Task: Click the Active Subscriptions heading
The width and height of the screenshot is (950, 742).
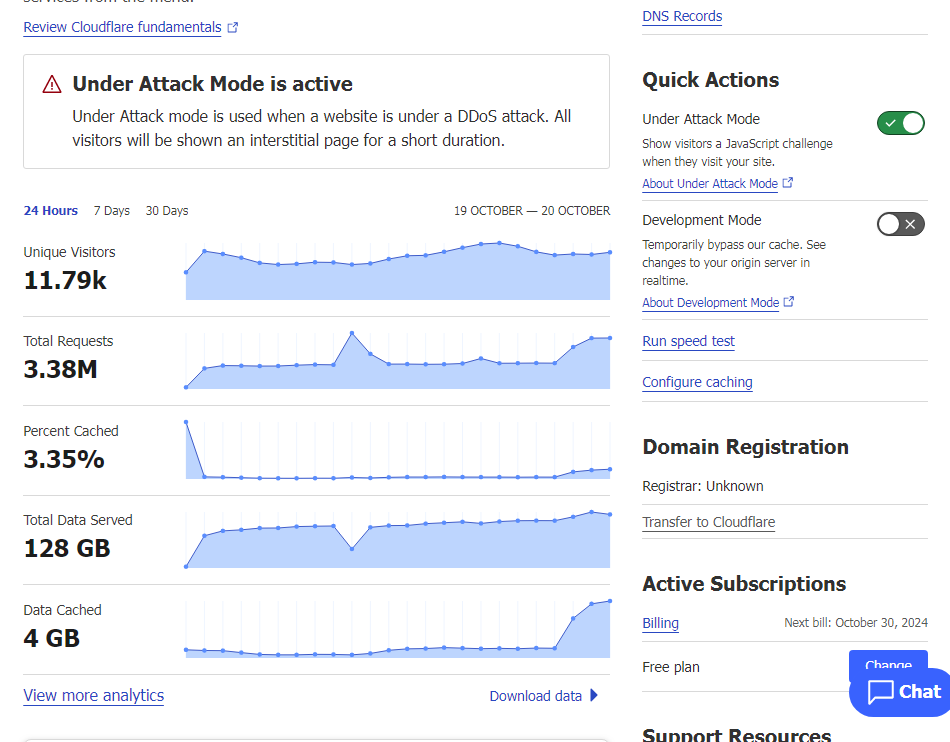Action: pos(744,584)
